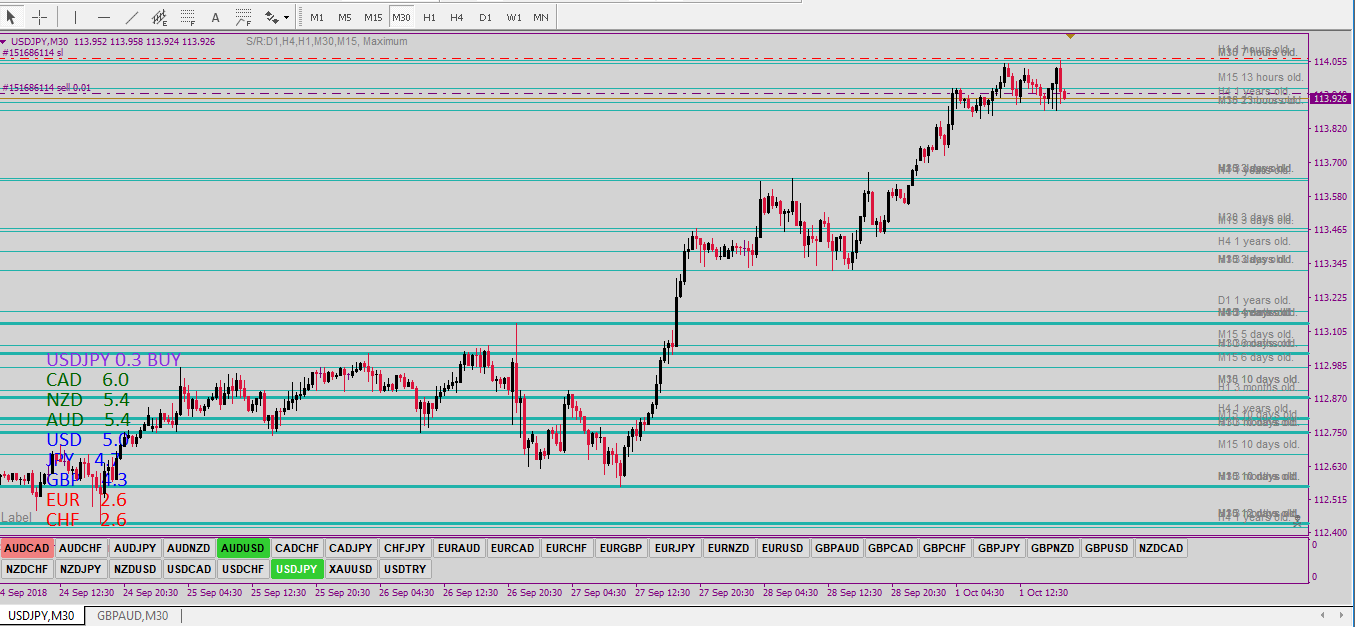Image resolution: width=1355 pixels, height=627 pixels.
Task: Switch to GBPCHF via symbol button
Action: pos(945,548)
